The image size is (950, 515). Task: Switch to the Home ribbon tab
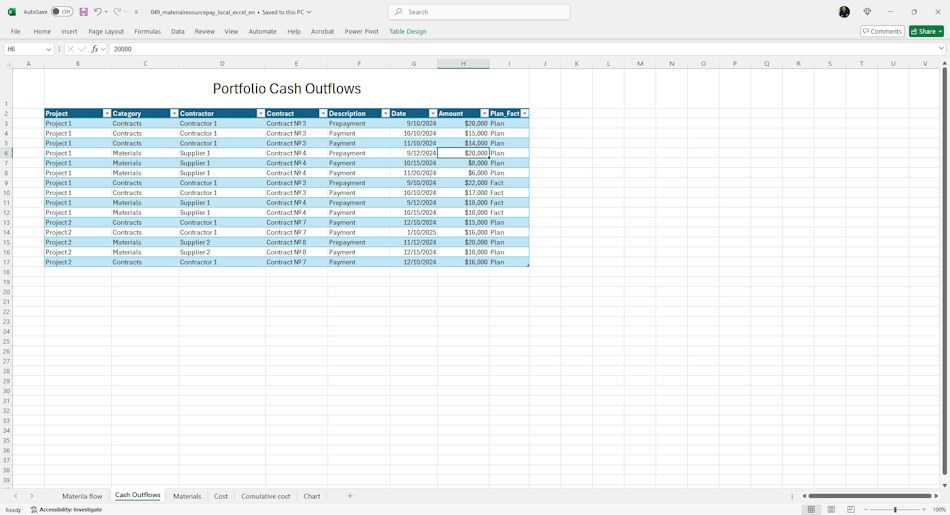(x=42, y=31)
